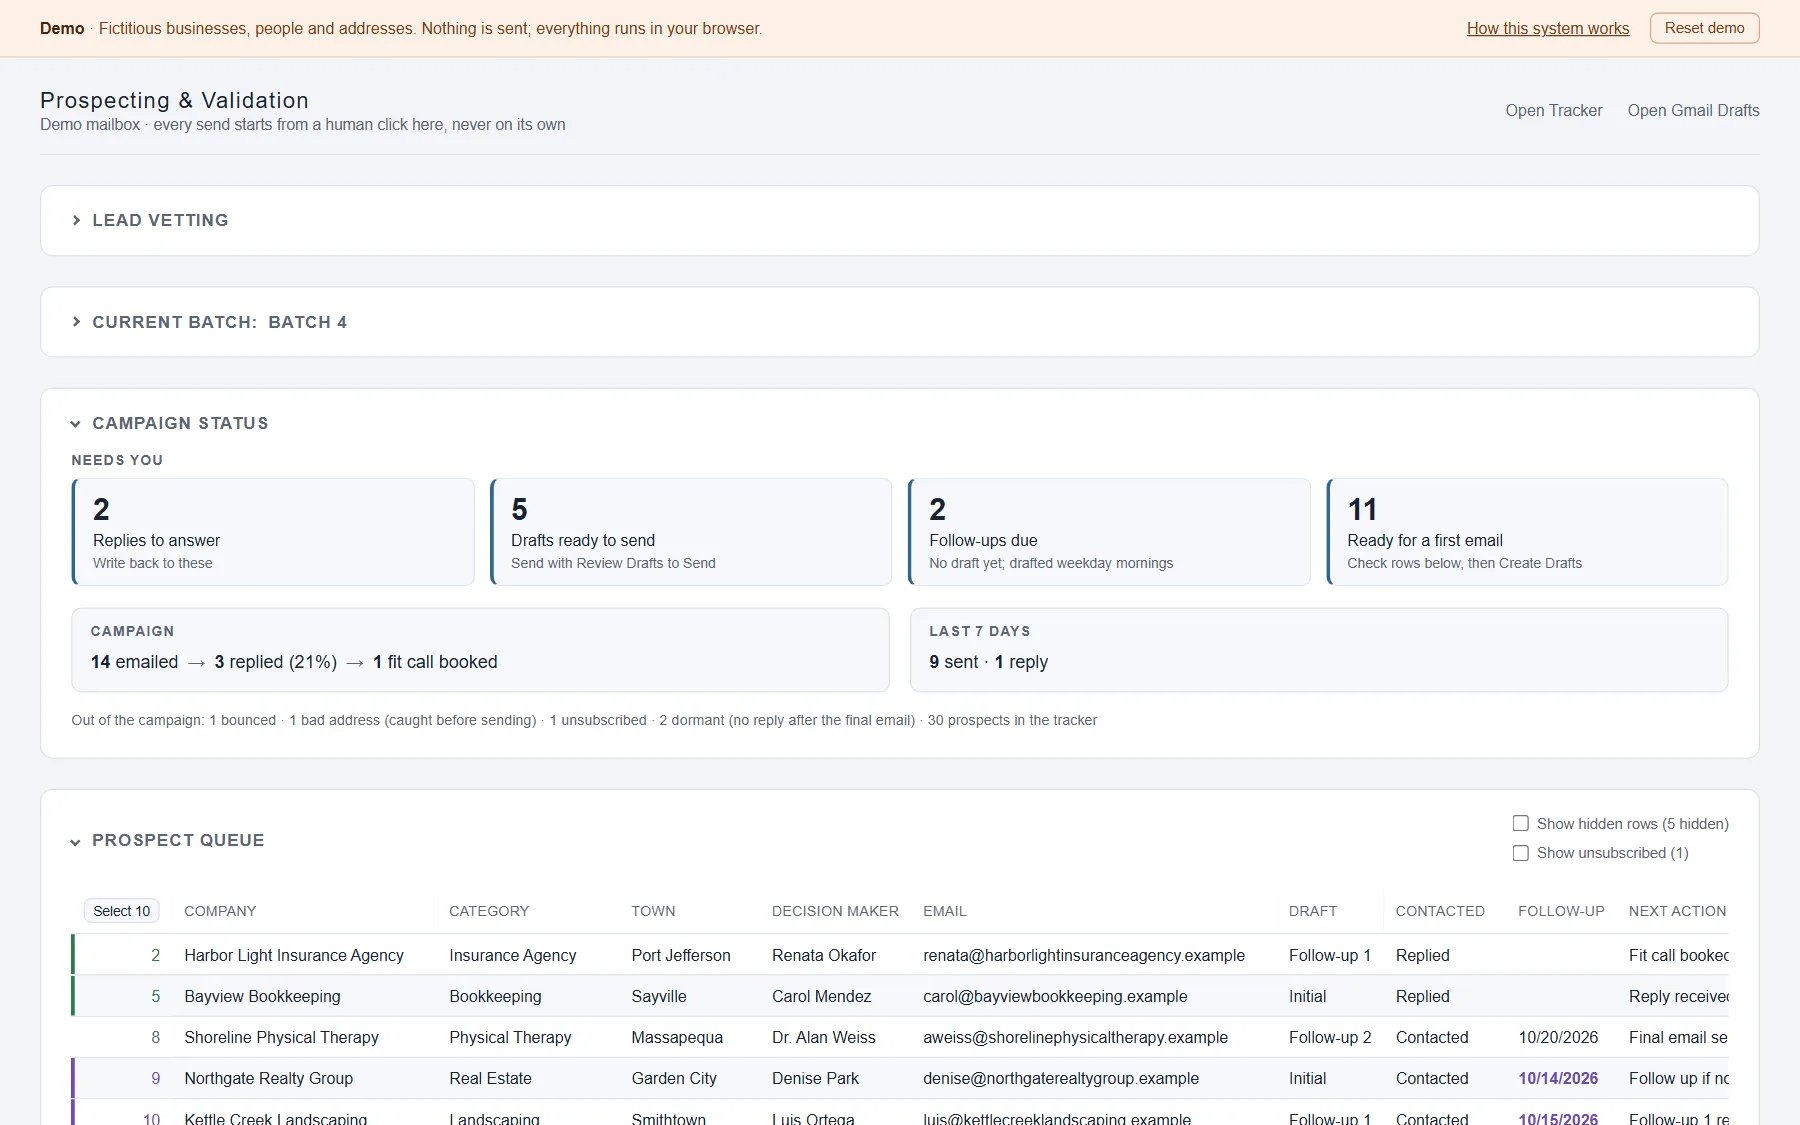
Task: Click Dr. Alan Weiss decision maker cell
Action: [x=823, y=1037]
